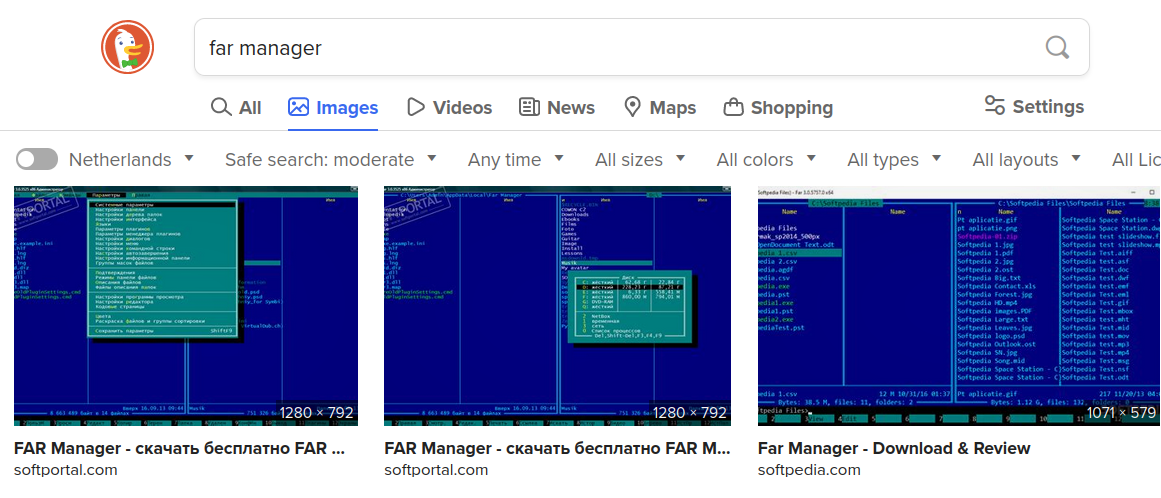Expand the Netherlands region dropdown

tap(131, 159)
